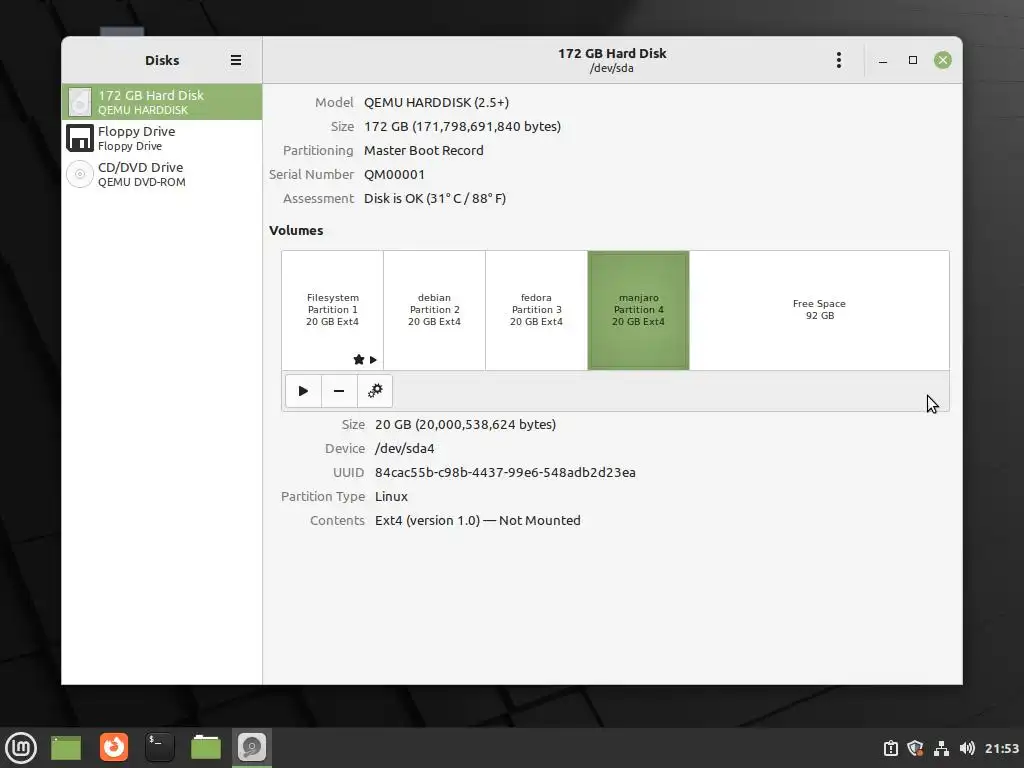Open volume control tray icon
Viewport: 1024px width, 768px height.
tap(967, 748)
